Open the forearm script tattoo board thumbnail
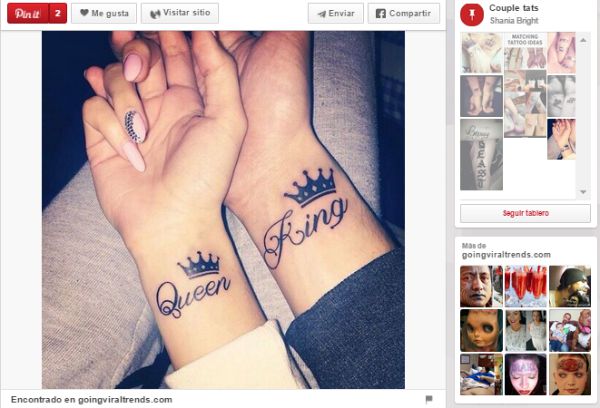The height and width of the screenshot is (408, 600). (x=481, y=155)
